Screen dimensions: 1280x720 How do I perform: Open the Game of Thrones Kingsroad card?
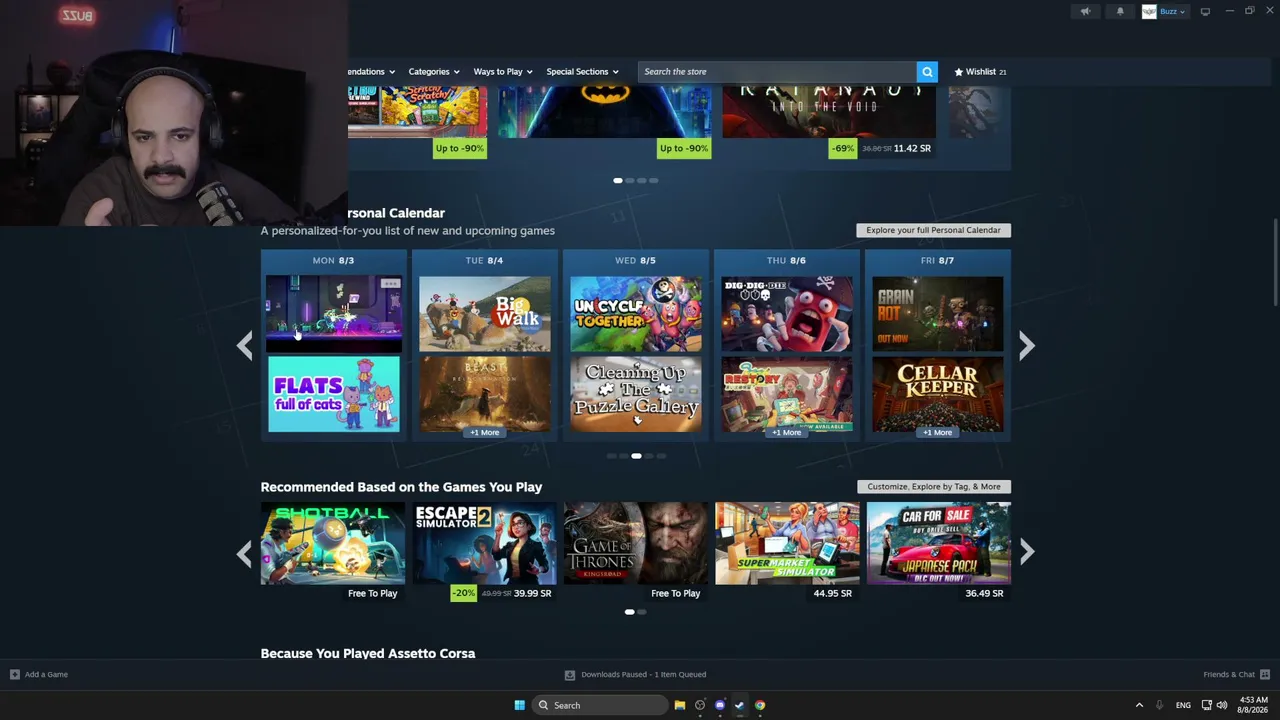pyautogui.click(x=635, y=543)
